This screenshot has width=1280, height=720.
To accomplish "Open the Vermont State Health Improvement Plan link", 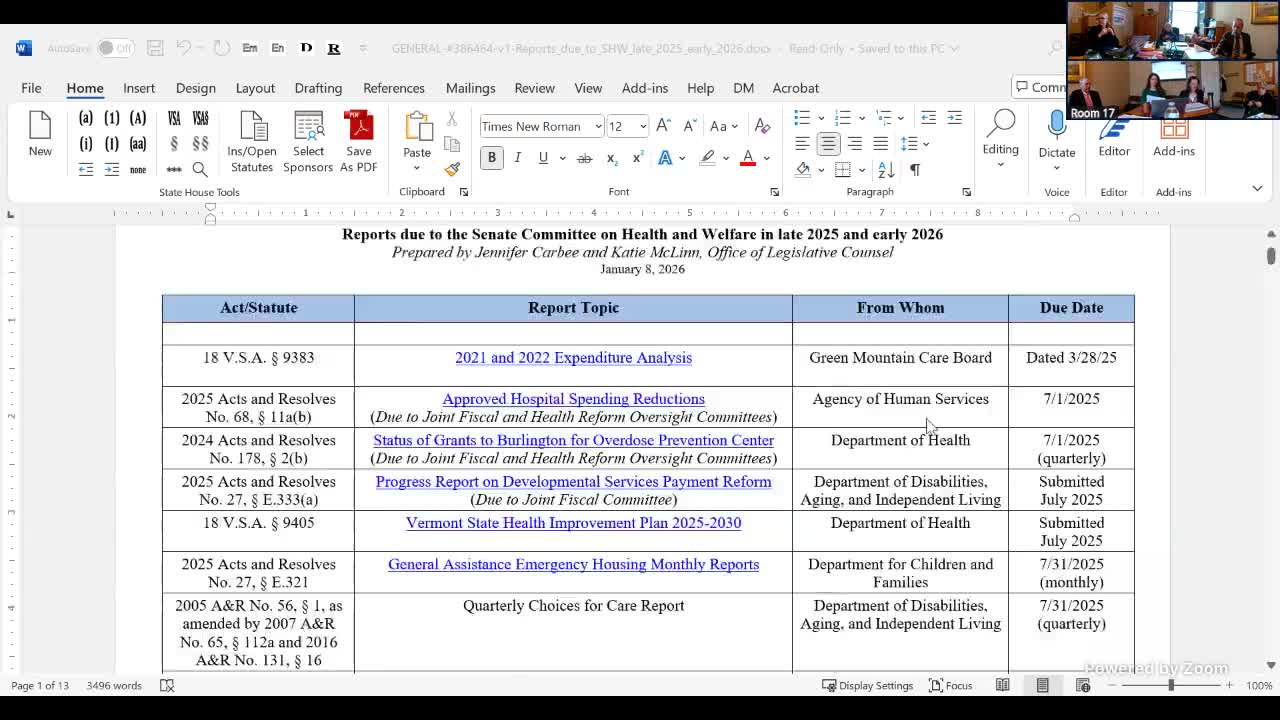I will [573, 523].
